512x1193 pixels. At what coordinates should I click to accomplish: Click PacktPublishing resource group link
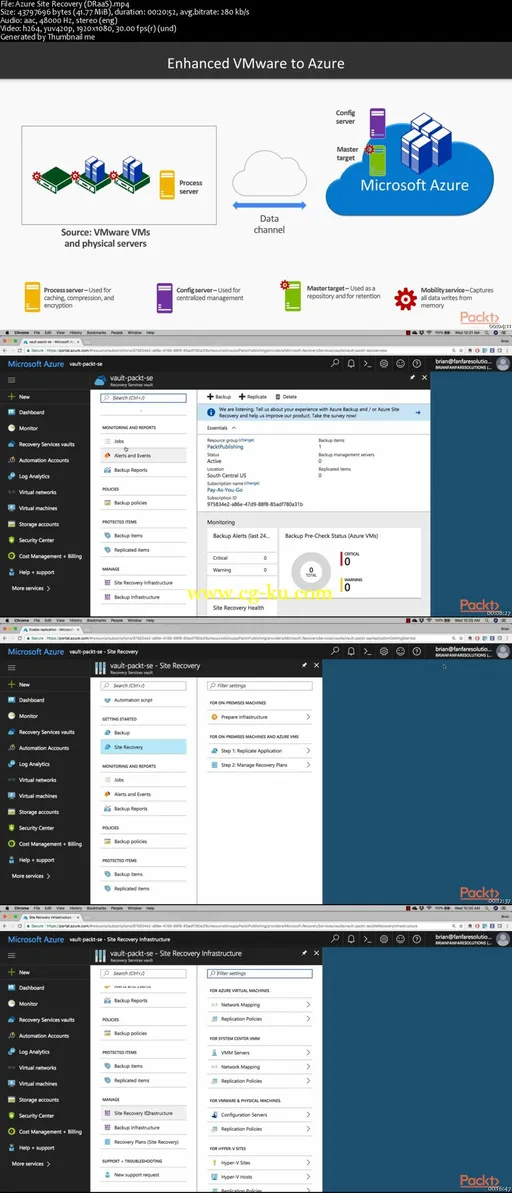225,447
